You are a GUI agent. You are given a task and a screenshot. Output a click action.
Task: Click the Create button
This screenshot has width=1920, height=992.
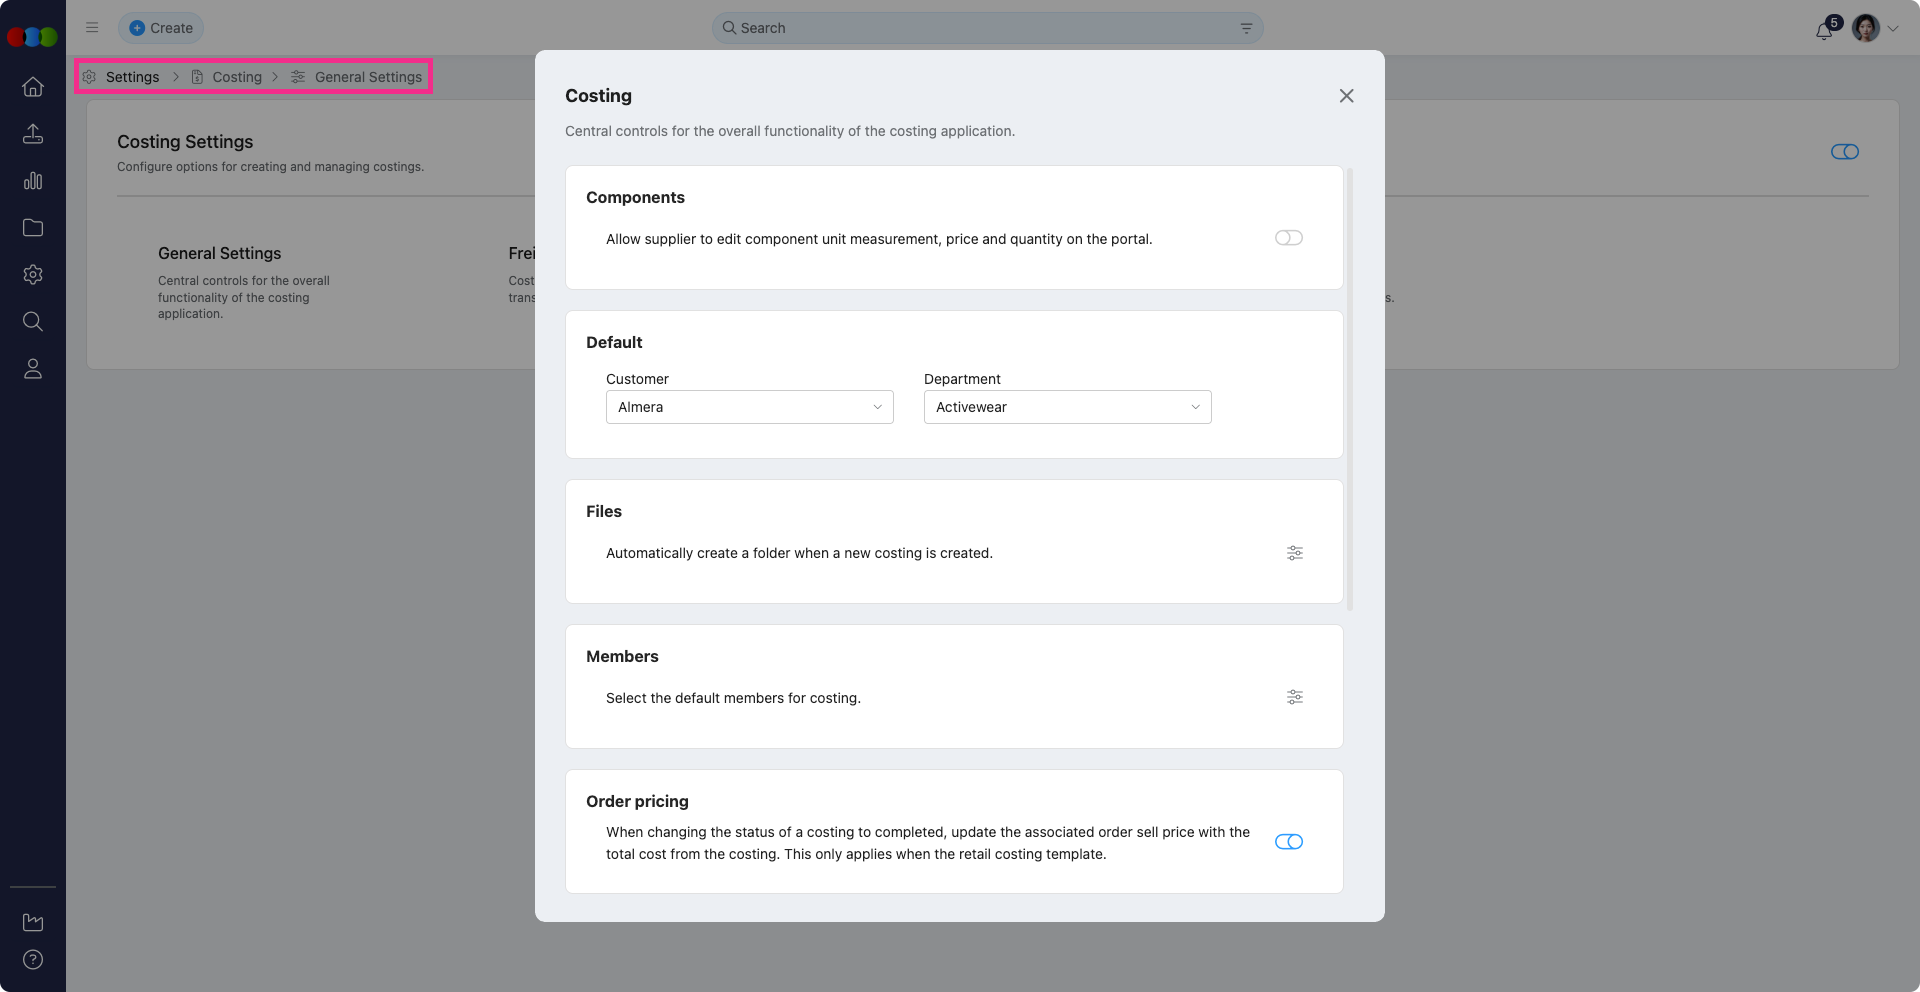pos(161,28)
